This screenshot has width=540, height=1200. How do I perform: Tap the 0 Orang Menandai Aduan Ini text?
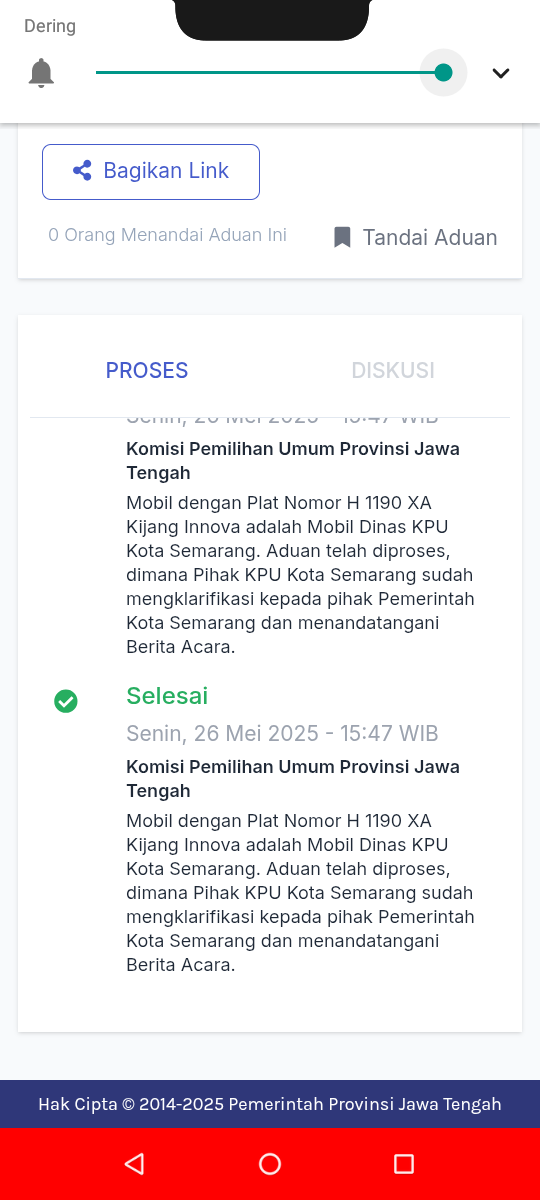[168, 235]
